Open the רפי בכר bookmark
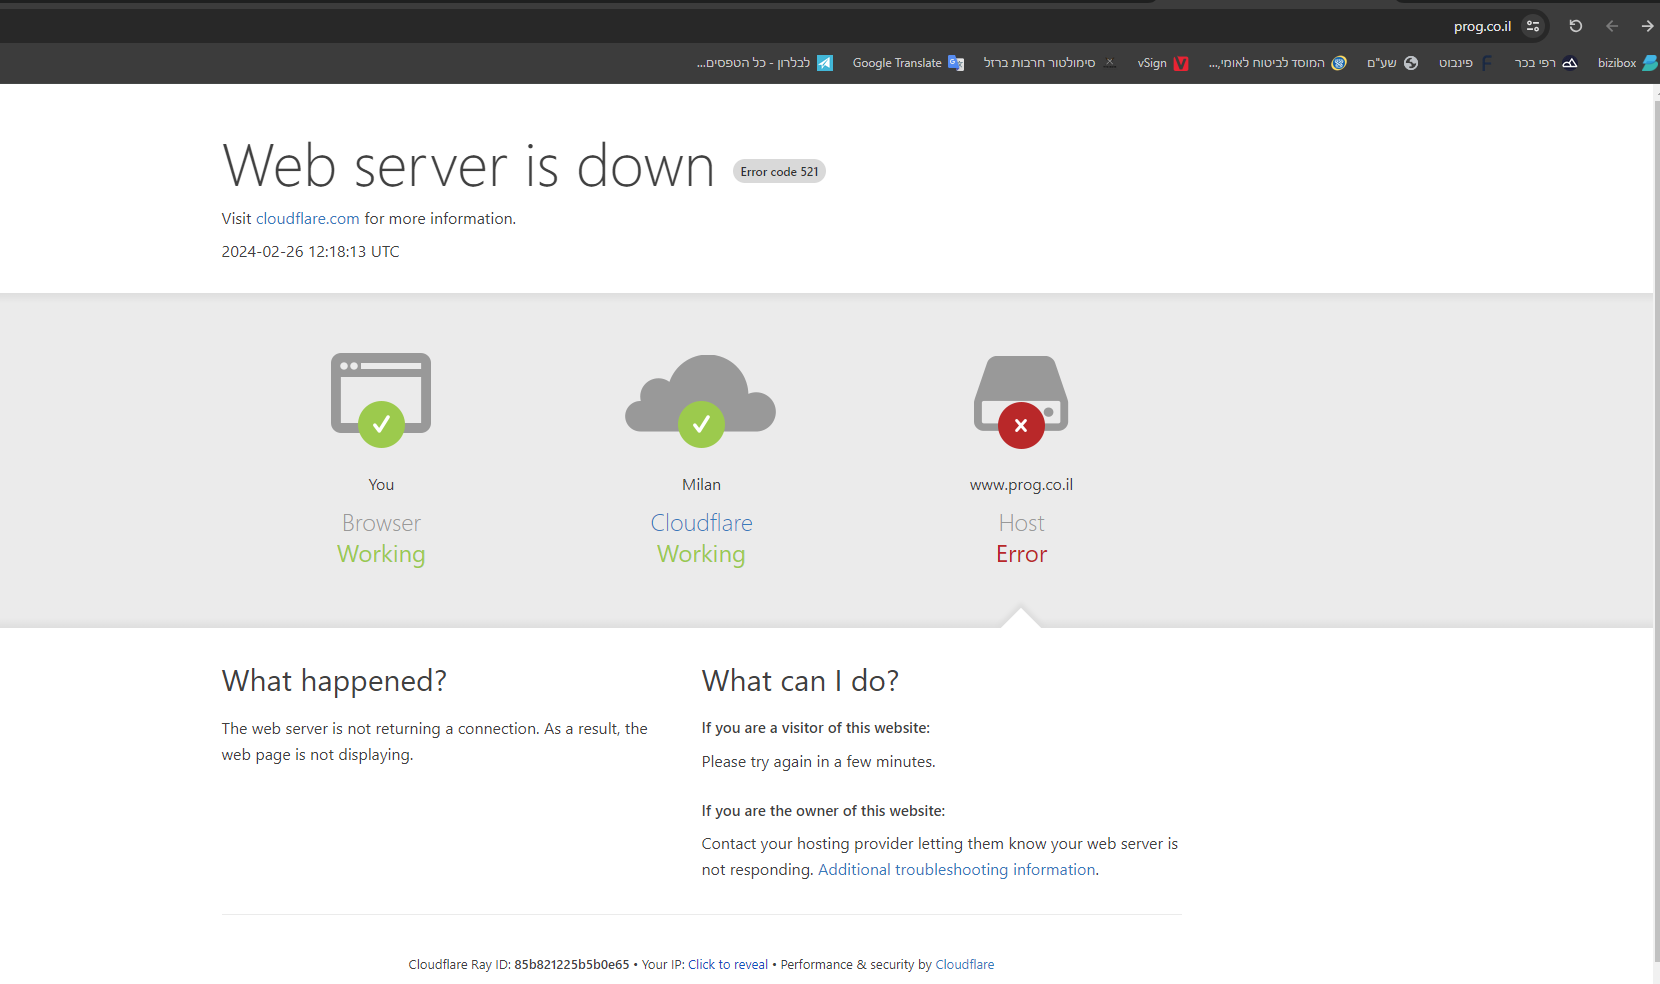Screen dimensions: 1660x984 1546,63
